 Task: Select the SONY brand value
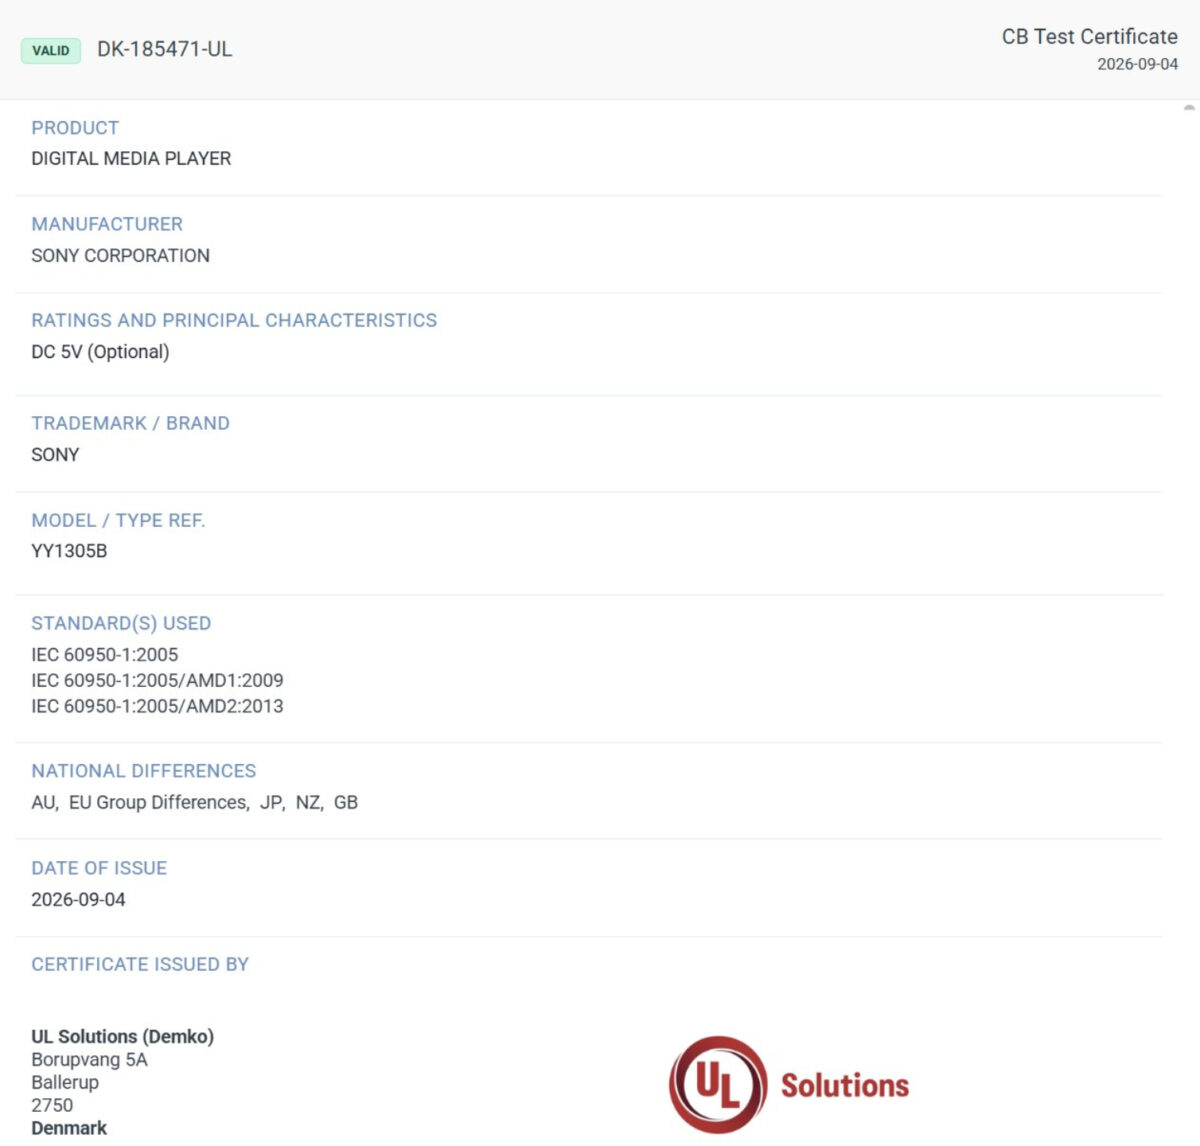point(55,454)
